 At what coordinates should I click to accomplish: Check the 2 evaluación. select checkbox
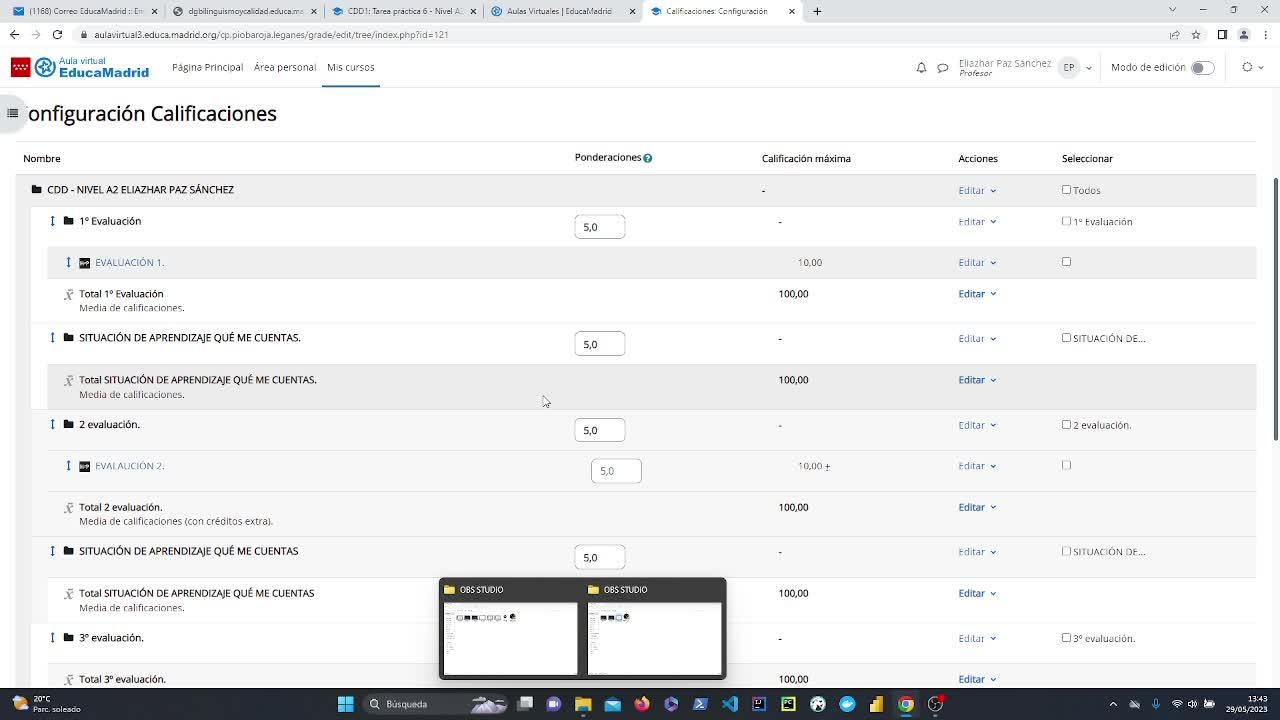[1066, 424]
